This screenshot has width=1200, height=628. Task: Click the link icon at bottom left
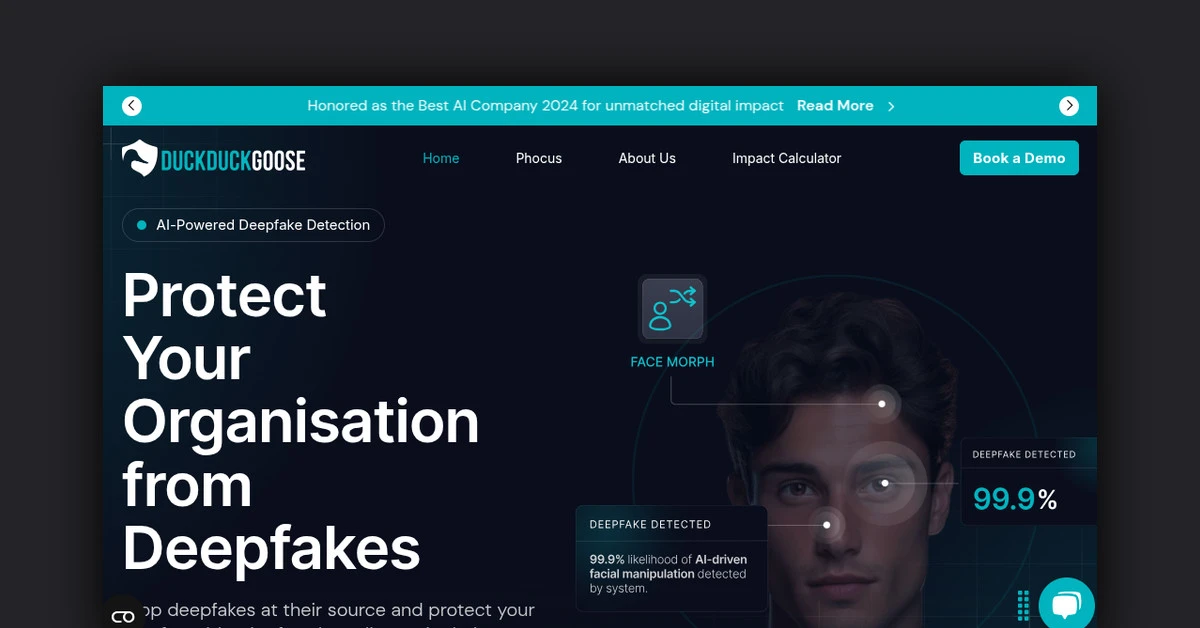tap(123, 616)
